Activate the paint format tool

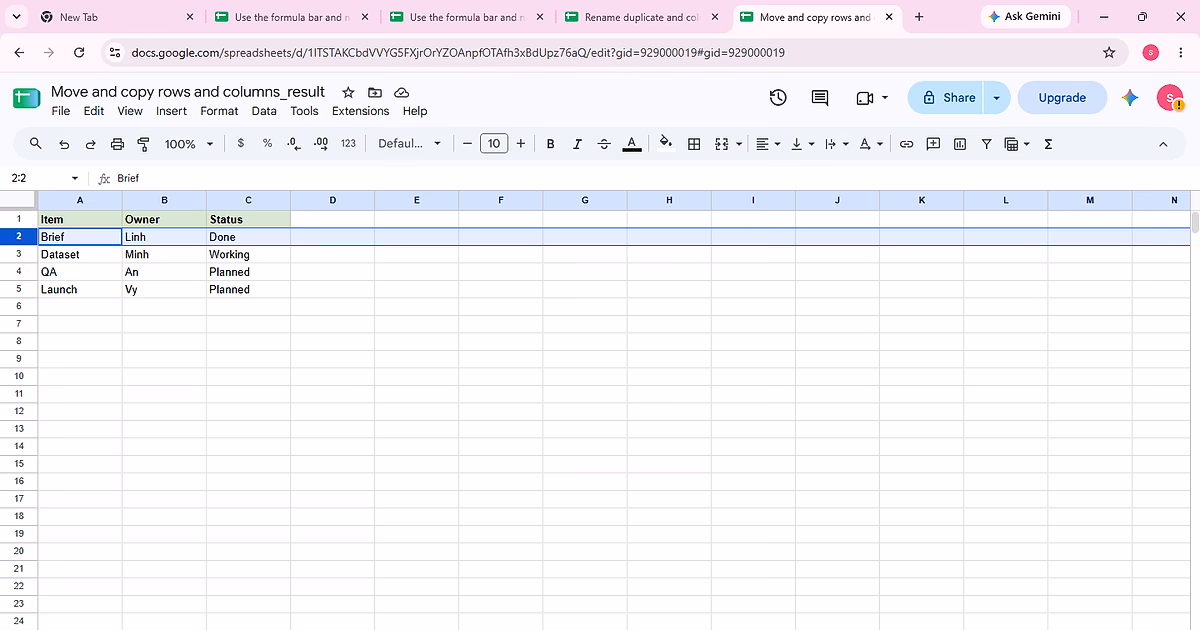pos(143,144)
